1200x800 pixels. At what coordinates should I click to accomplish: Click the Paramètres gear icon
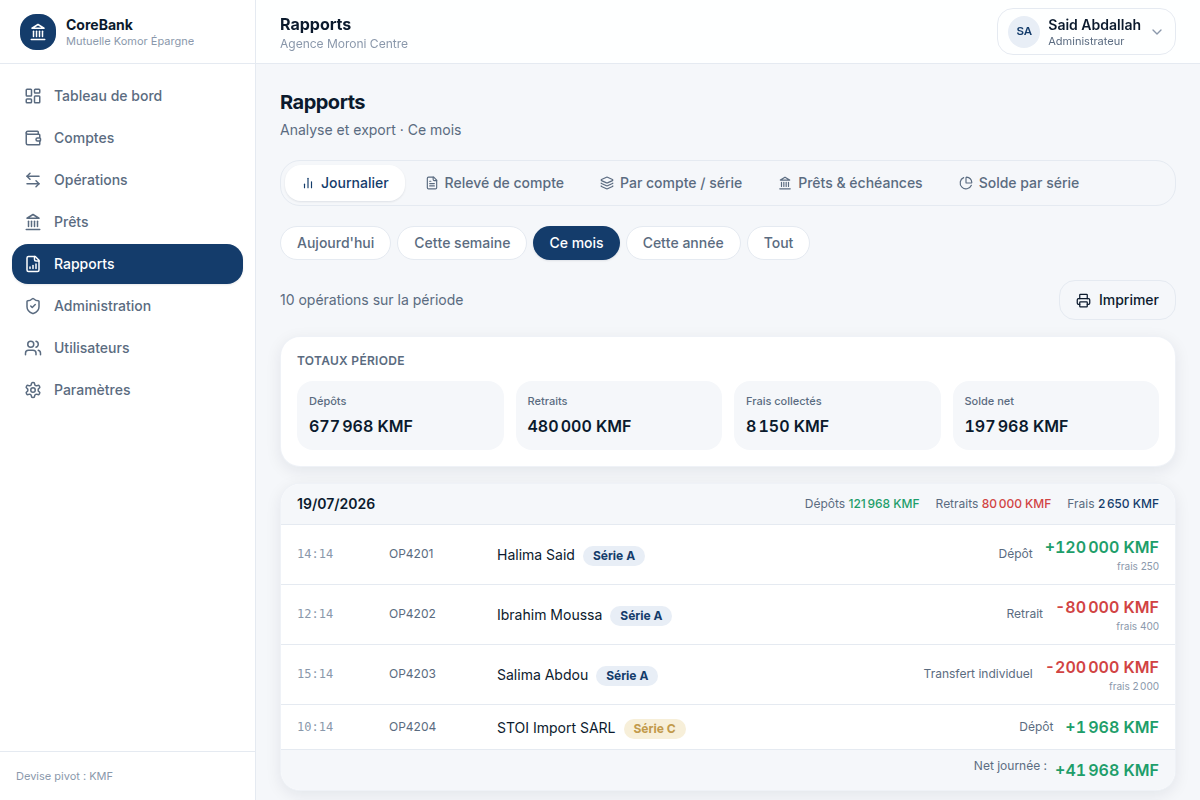[x=33, y=390]
